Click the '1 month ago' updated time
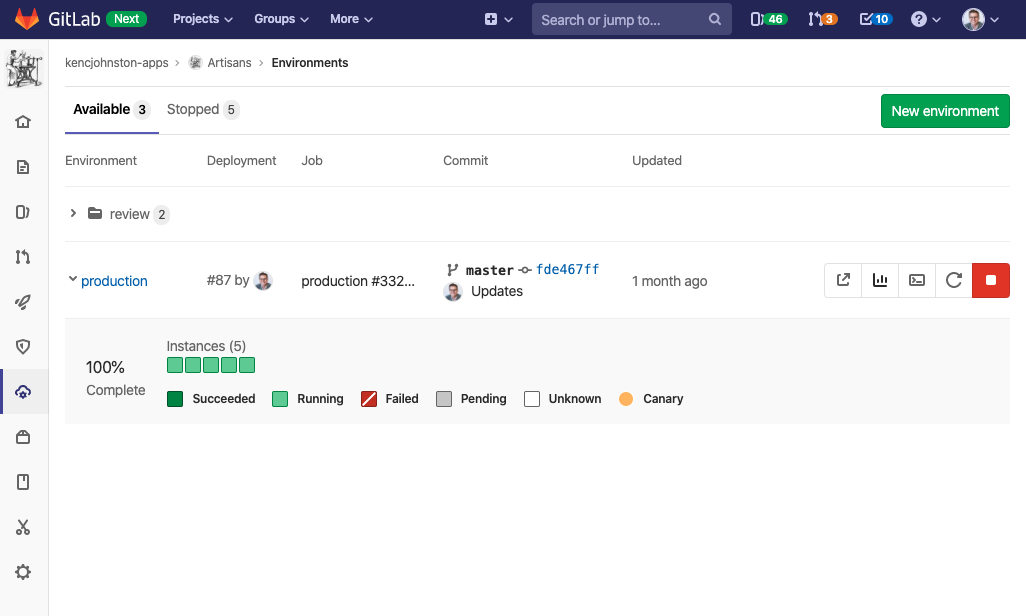 click(x=669, y=281)
